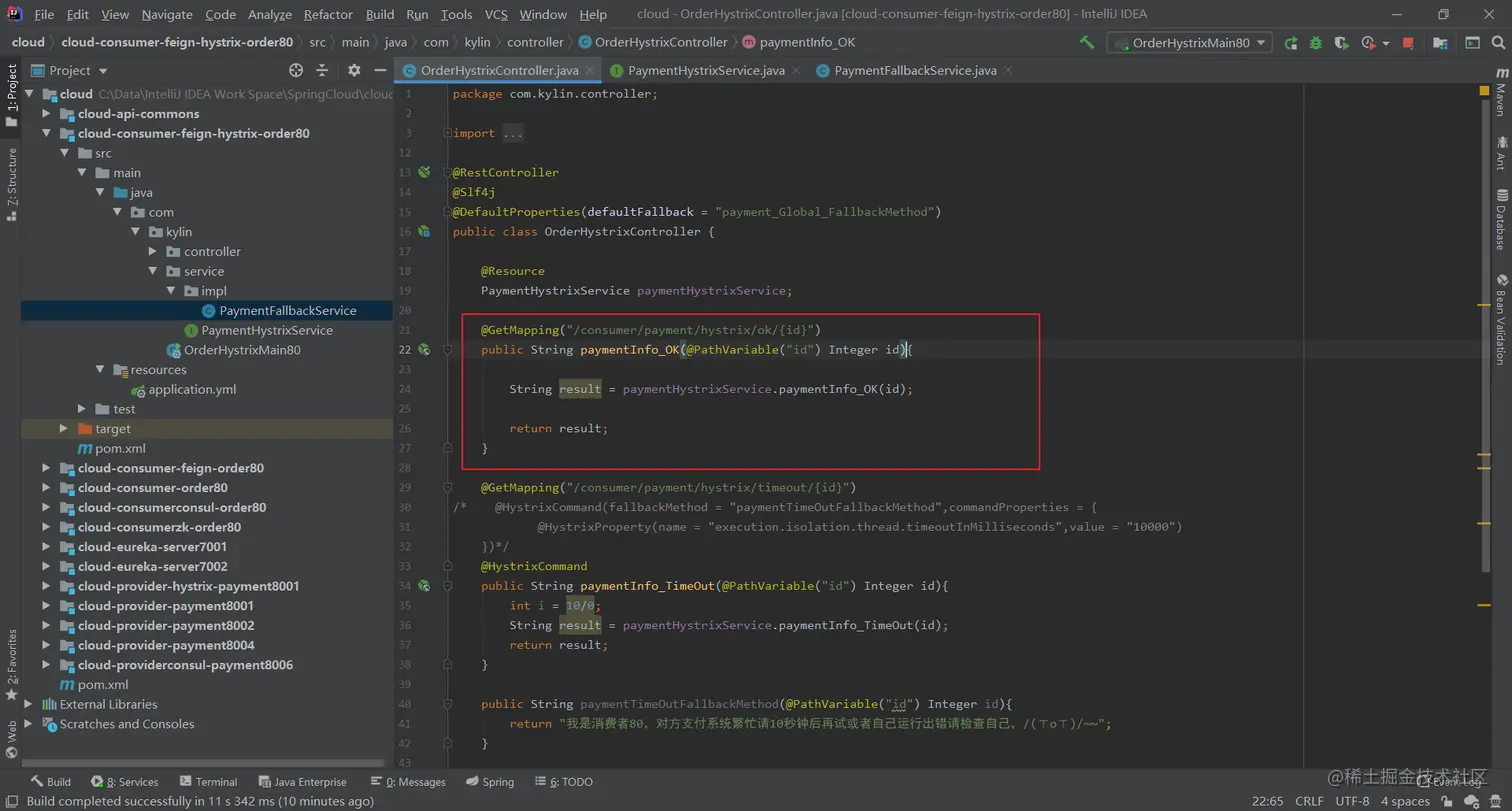Open Search Everywhere magnifier icon
This screenshot has width=1512, height=811.
(1498, 43)
